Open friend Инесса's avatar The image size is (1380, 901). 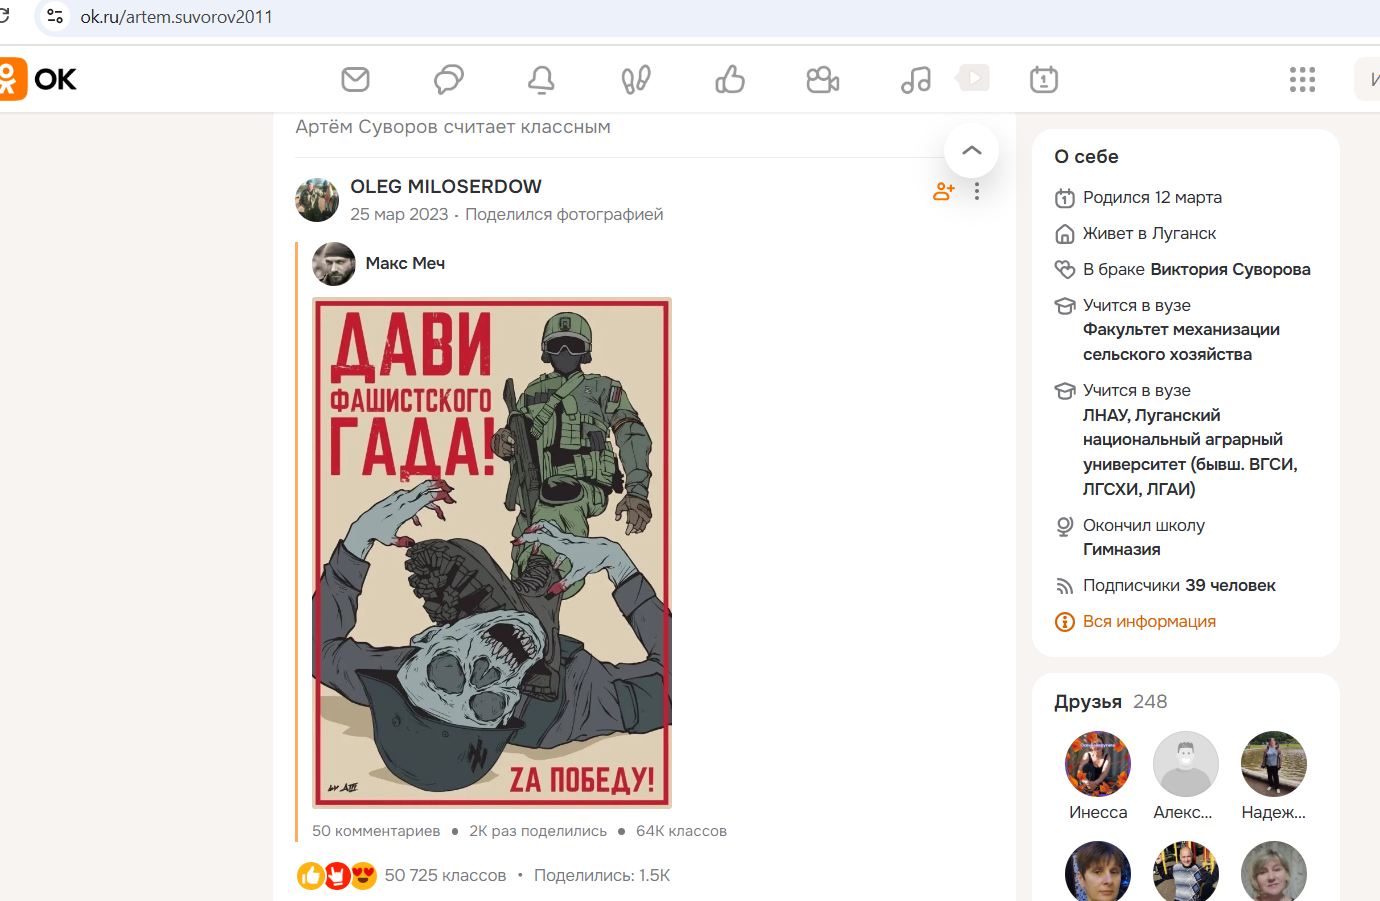point(1097,764)
